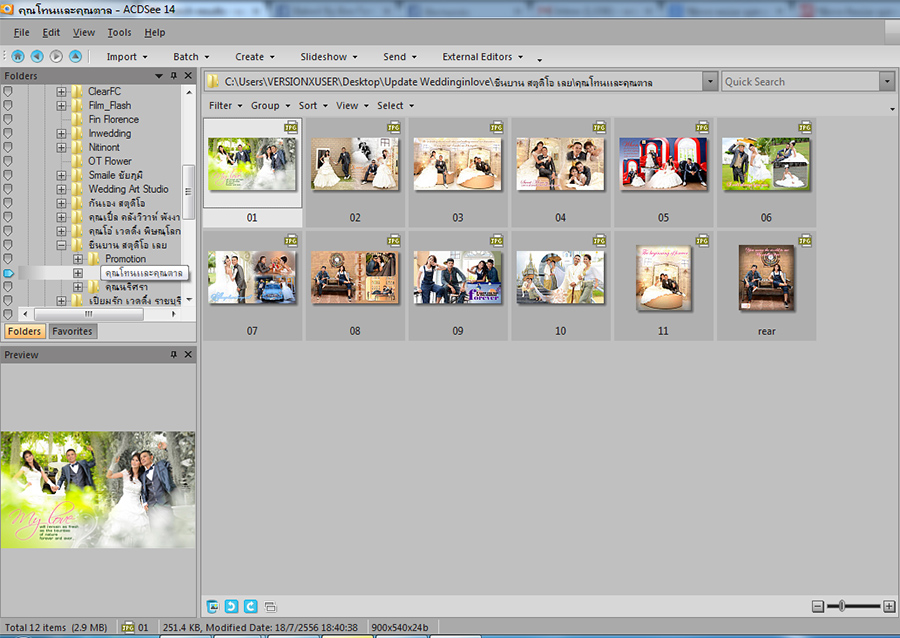This screenshot has width=900, height=638.
Task: Add to Image Basket icon
Action: point(212,606)
